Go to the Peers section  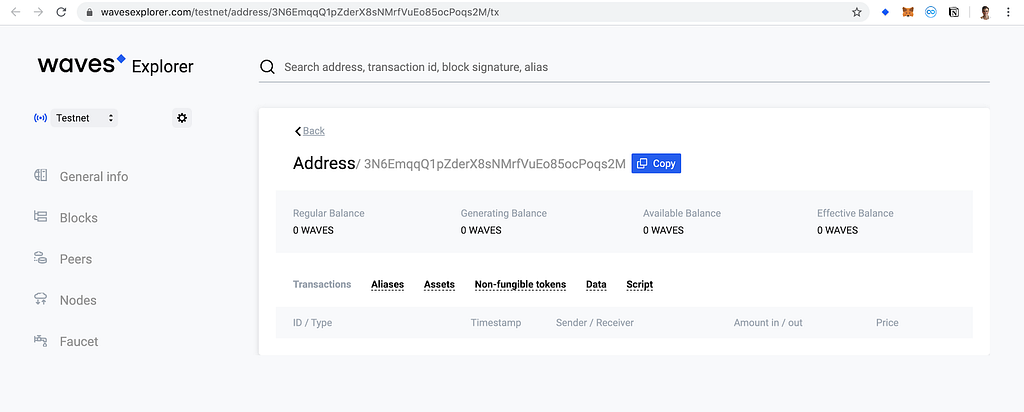point(76,259)
